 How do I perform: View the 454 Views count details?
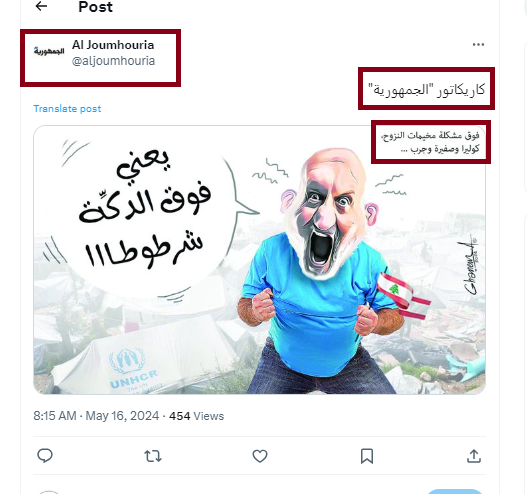(196, 416)
